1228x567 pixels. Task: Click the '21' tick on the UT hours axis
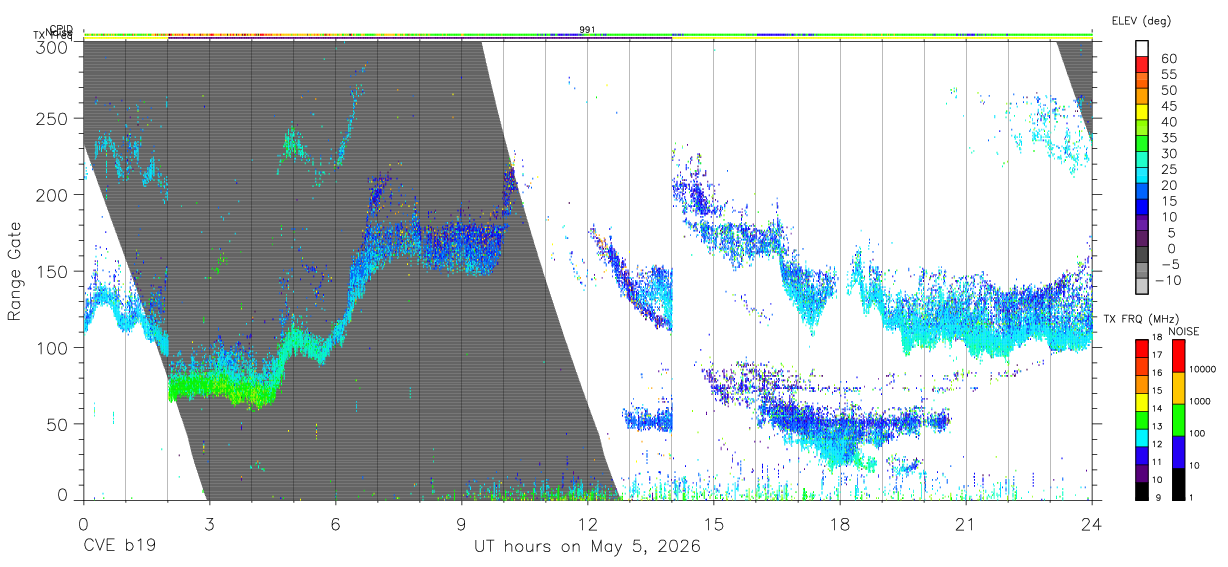click(965, 523)
